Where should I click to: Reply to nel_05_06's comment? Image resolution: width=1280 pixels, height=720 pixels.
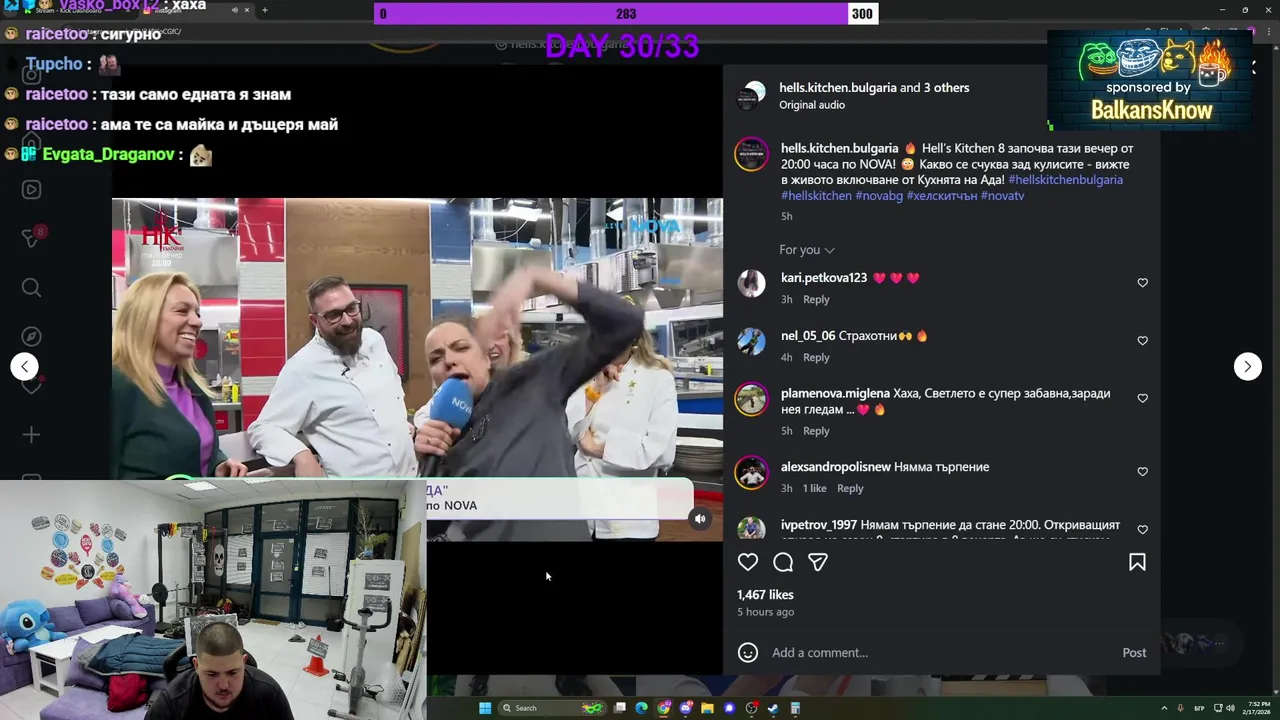[816, 358]
